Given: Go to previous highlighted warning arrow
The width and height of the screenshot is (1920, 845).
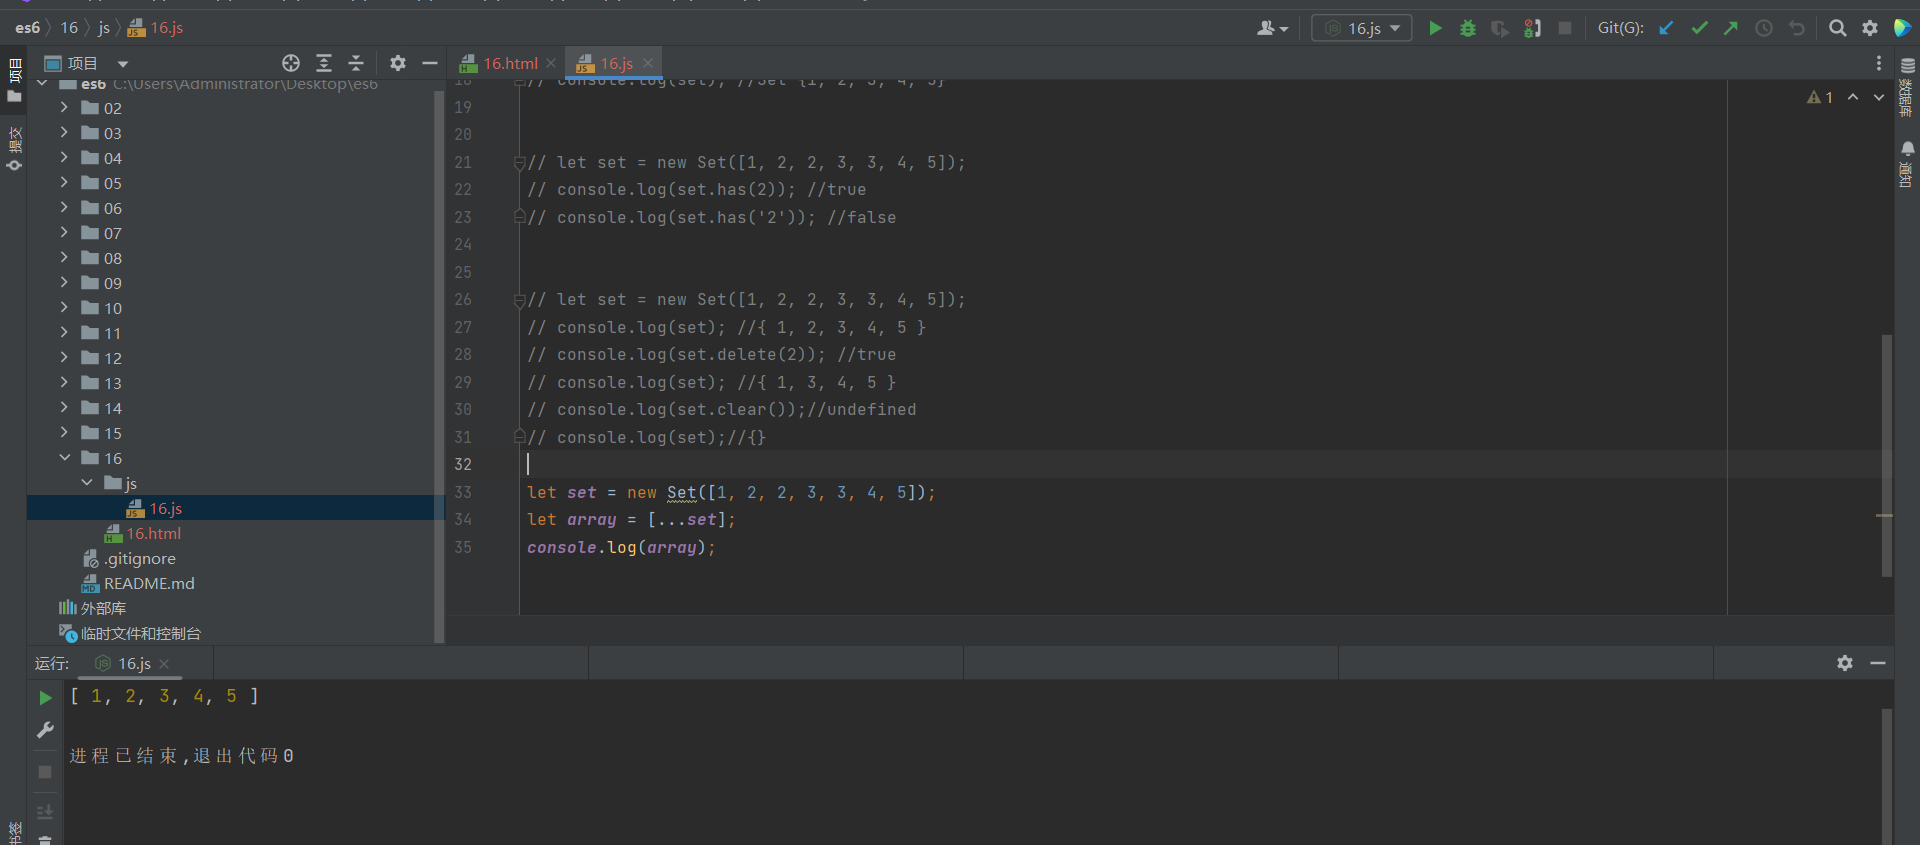Looking at the screenshot, I should (1853, 97).
